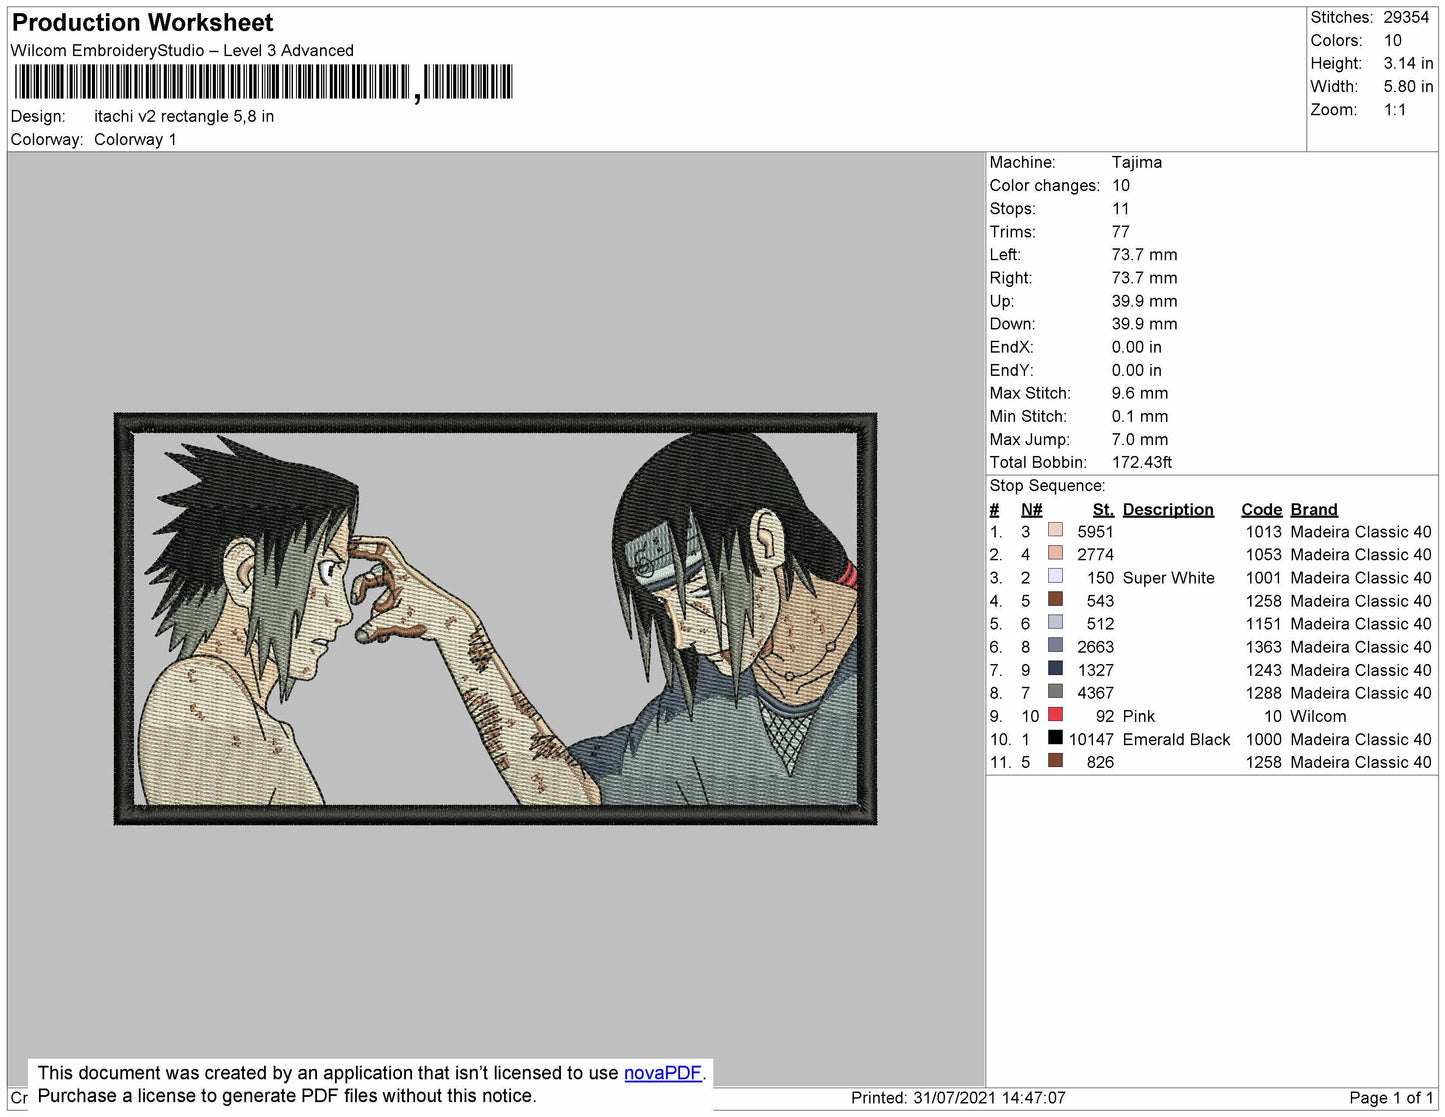Click the 'Code' column header

pyautogui.click(x=1261, y=510)
